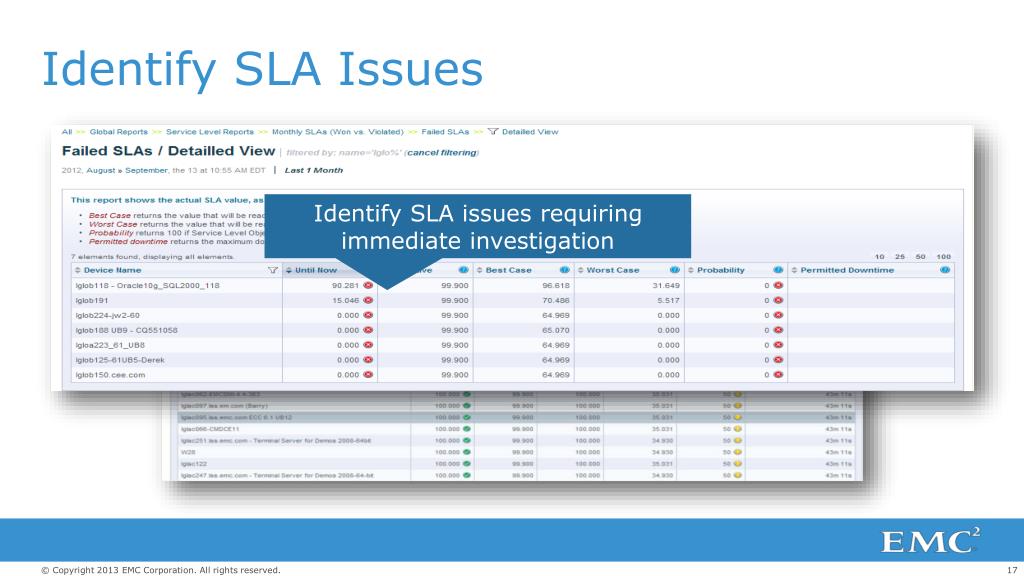Open Monthly SLAs (Won vs. Violated) breadcrumb
Image resolution: width=1024 pixels, height=576 pixels.
338,132
